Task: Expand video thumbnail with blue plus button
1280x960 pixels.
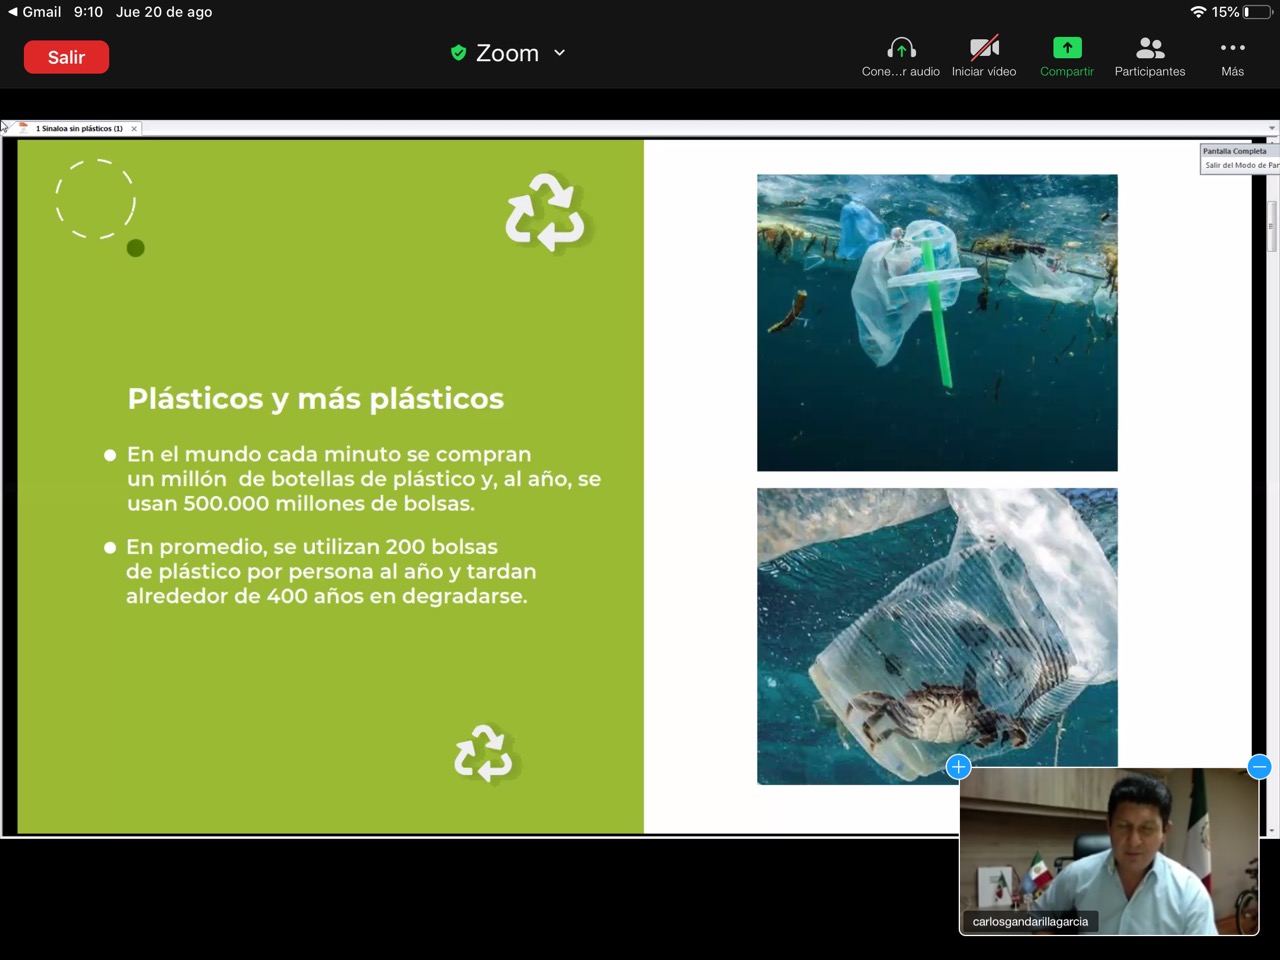Action: 958,767
